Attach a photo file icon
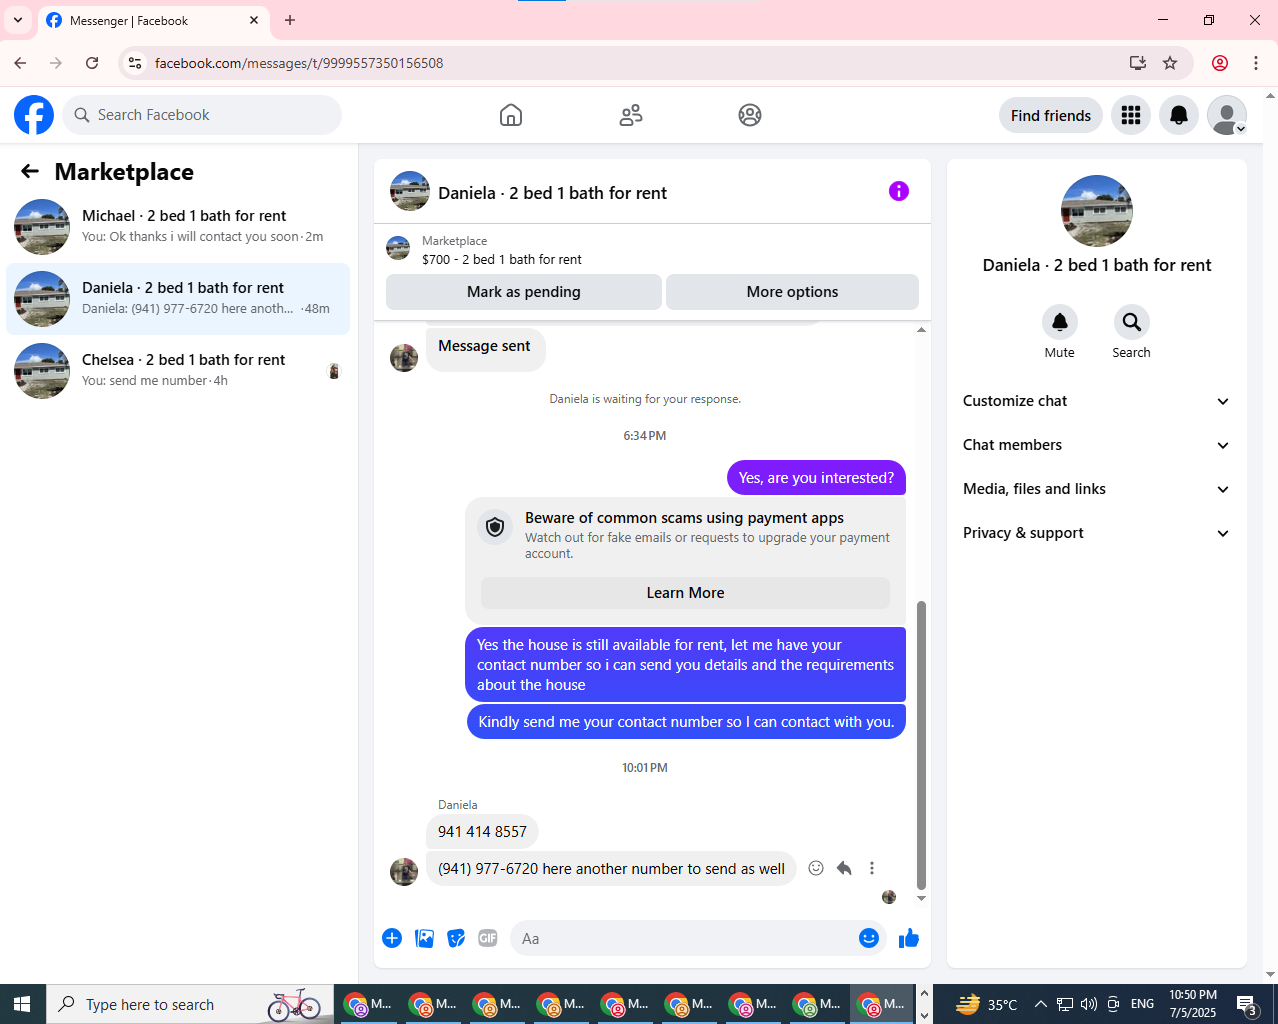This screenshot has width=1278, height=1024. coord(424,938)
